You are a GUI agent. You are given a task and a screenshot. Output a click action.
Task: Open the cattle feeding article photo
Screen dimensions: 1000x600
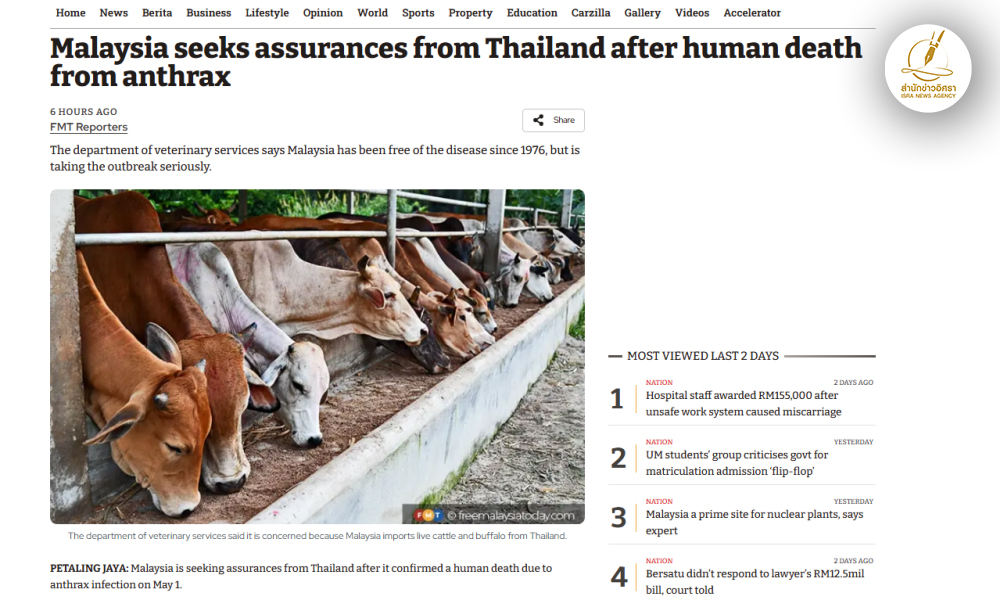317,356
